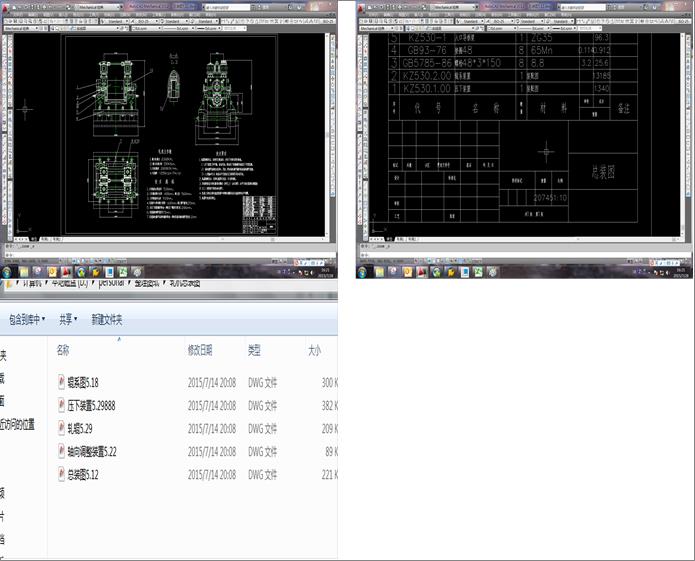Viewport: 695px width, 561px height.
Task: Click KZ530.2.00 cell in right drawing table
Action: (x=427, y=75)
